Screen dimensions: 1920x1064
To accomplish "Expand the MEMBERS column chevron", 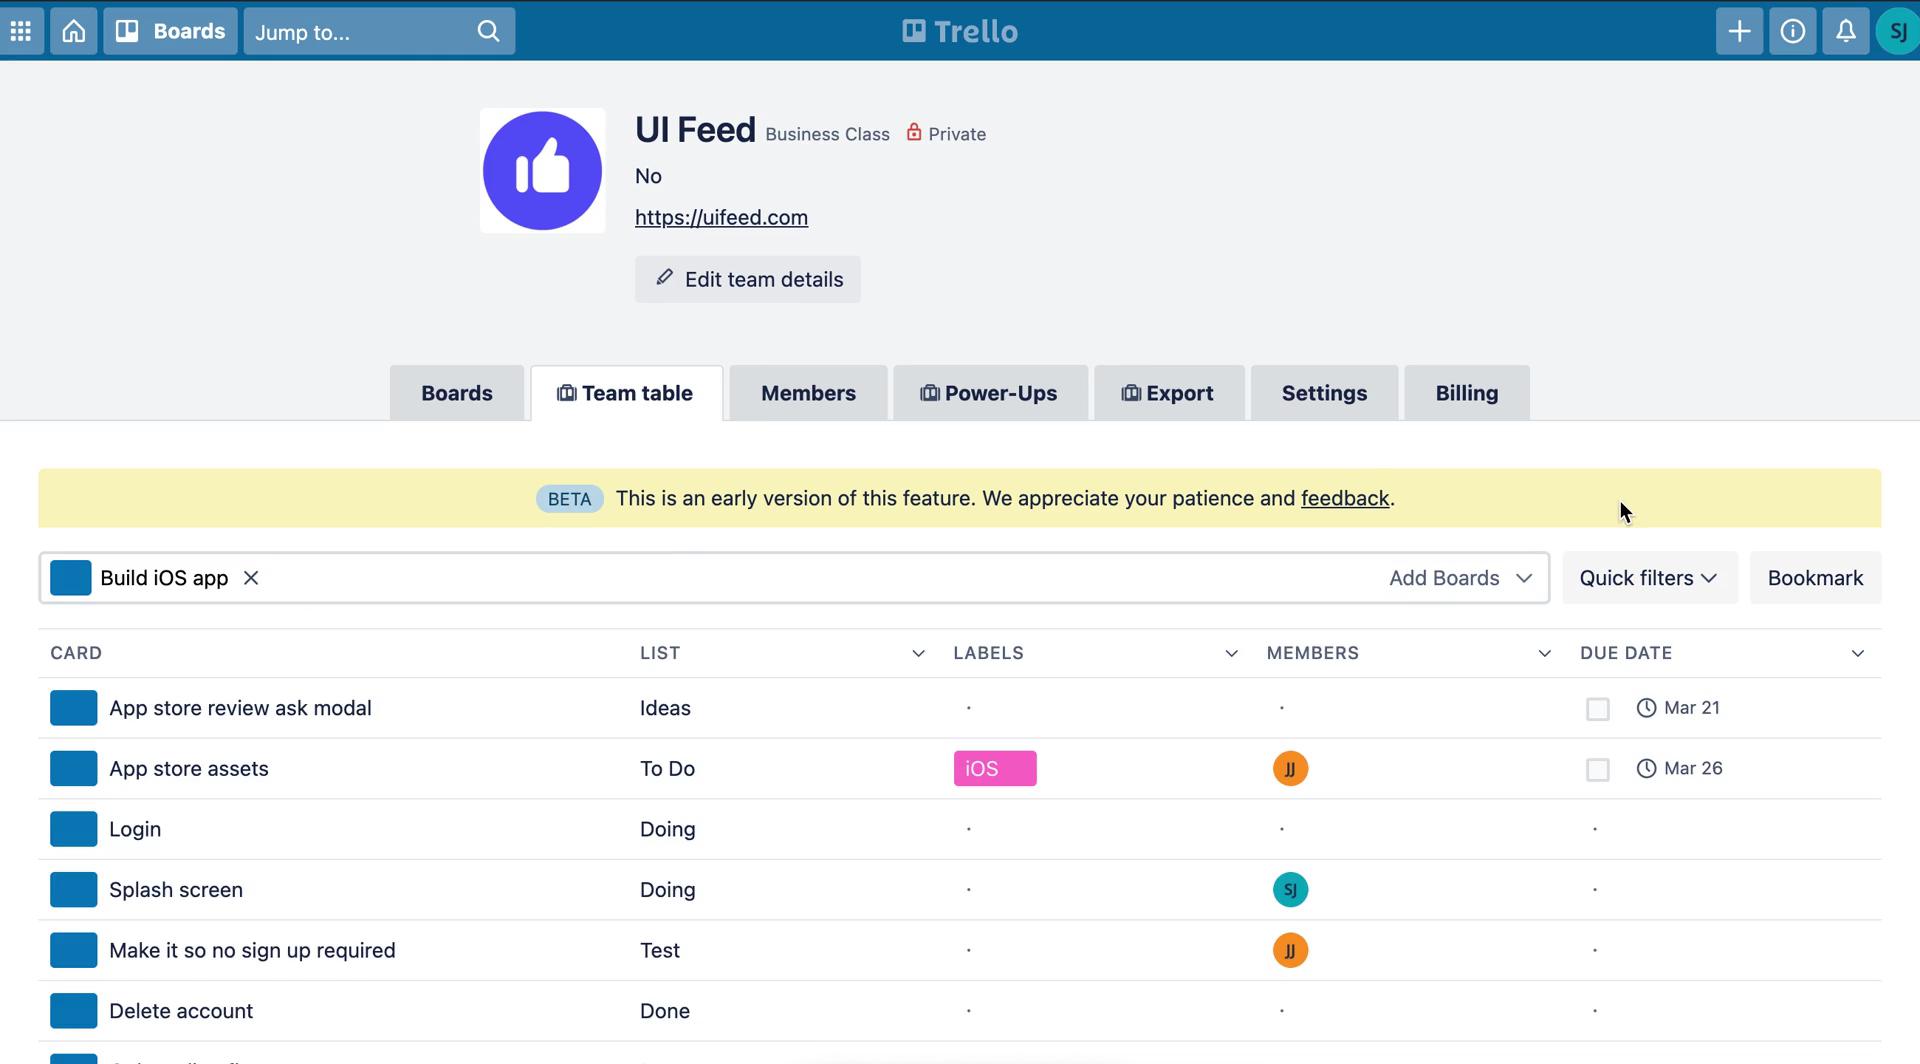I will pyautogui.click(x=1544, y=653).
